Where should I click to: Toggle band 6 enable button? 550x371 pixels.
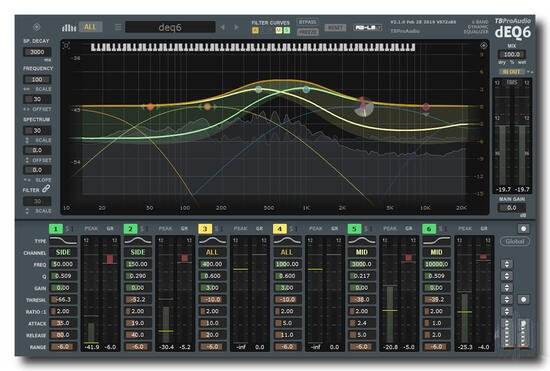(x=429, y=229)
